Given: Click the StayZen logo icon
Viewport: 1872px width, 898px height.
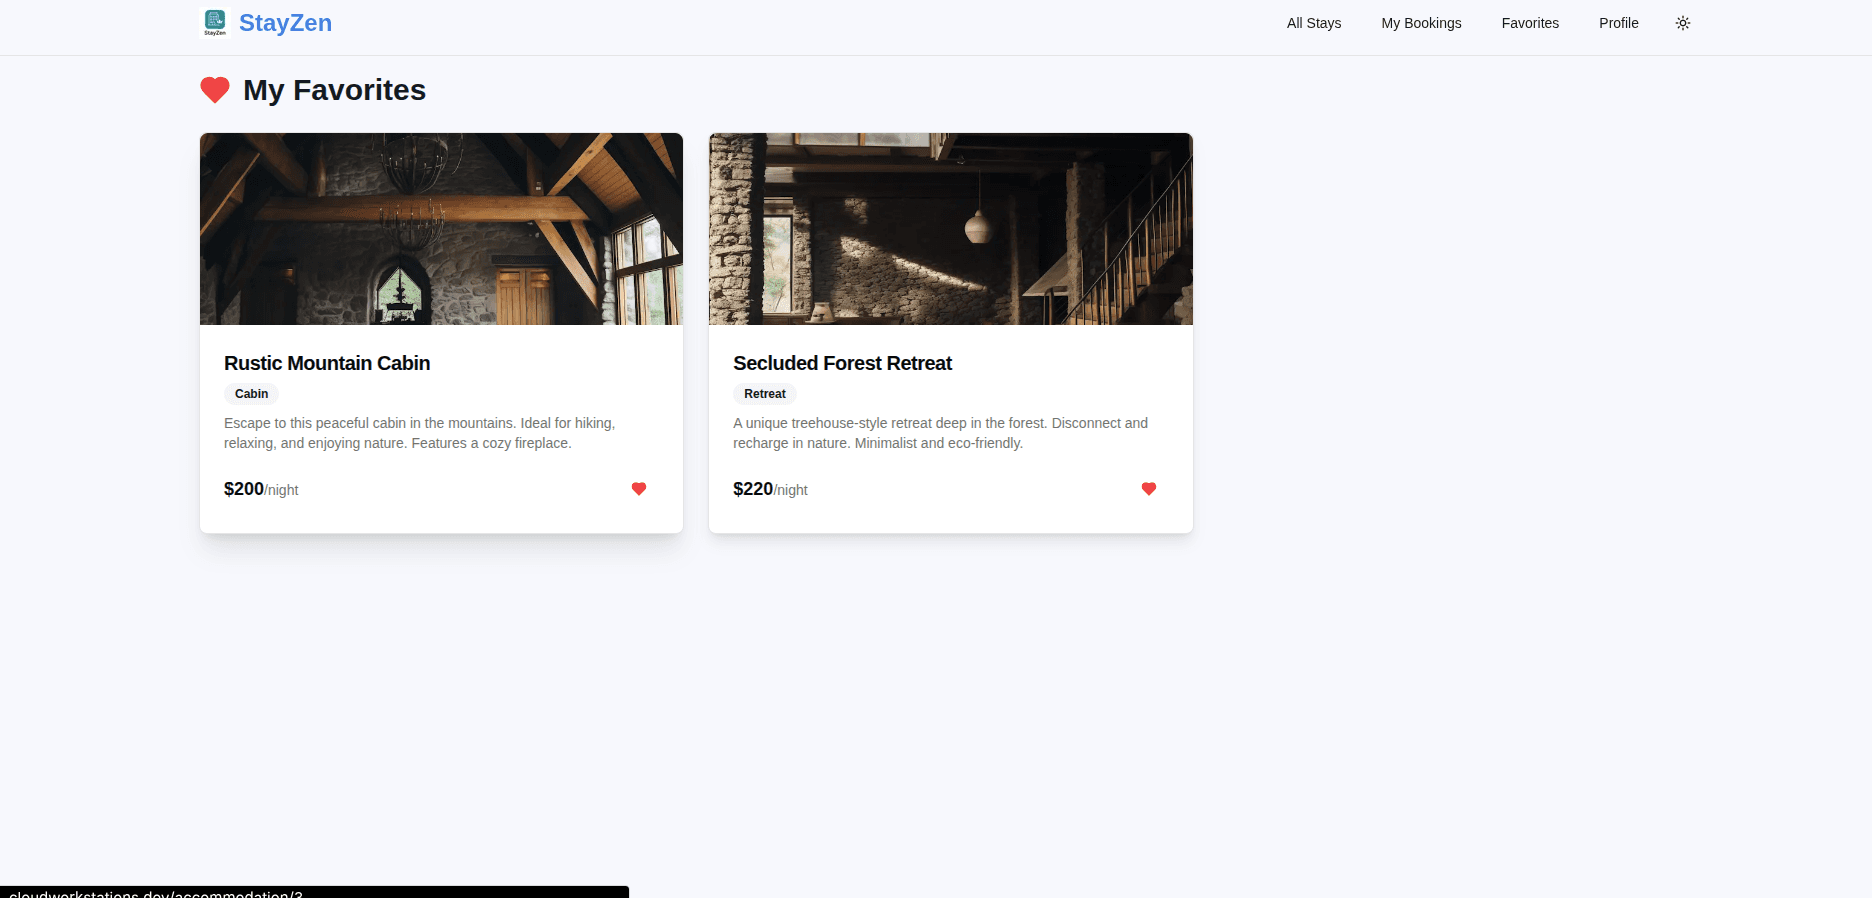Looking at the screenshot, I should (215, 23).
